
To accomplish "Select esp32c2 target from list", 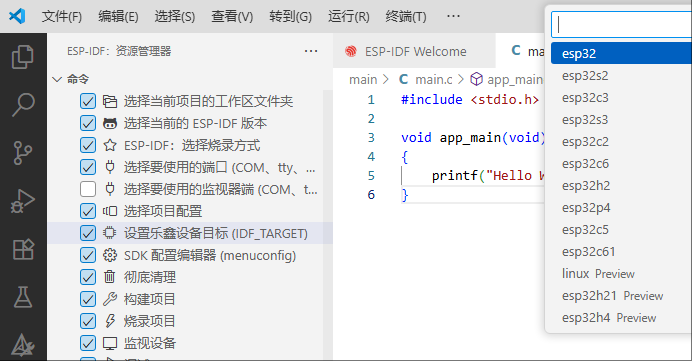I will point(621,142).
